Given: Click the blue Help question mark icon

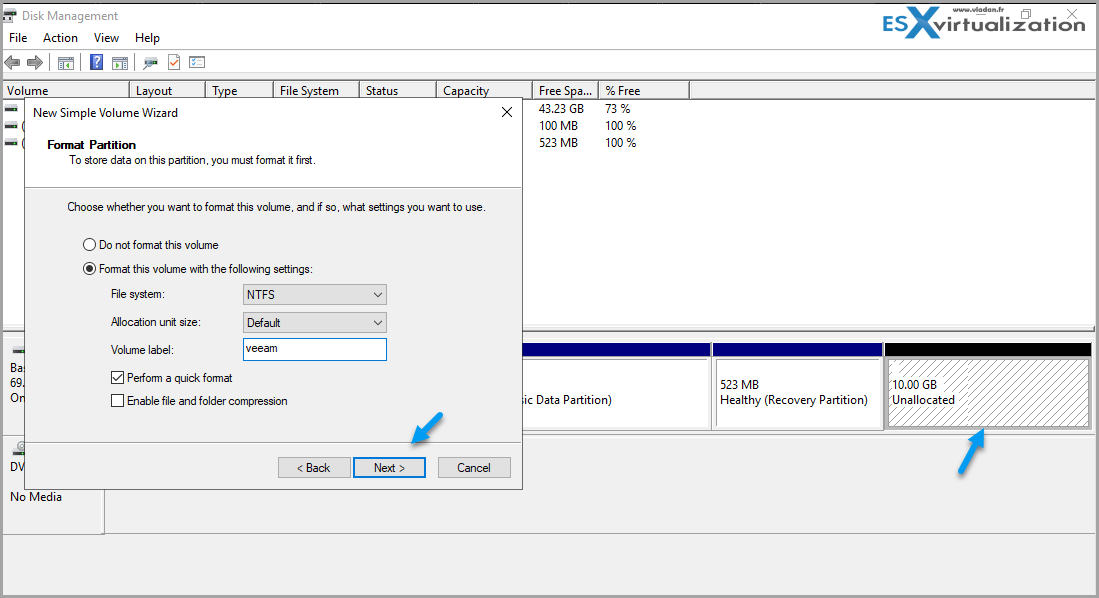Looking at the screenshot, I should [97, 62].
